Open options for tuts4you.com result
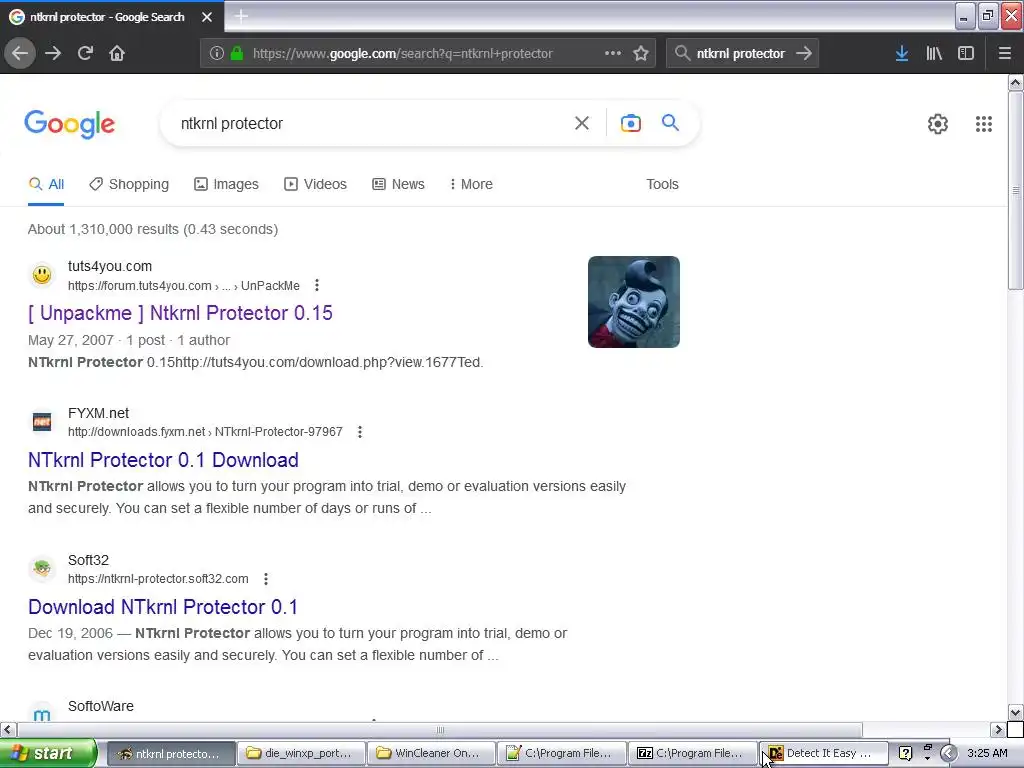1024x768 pixels. click(317, 285)
